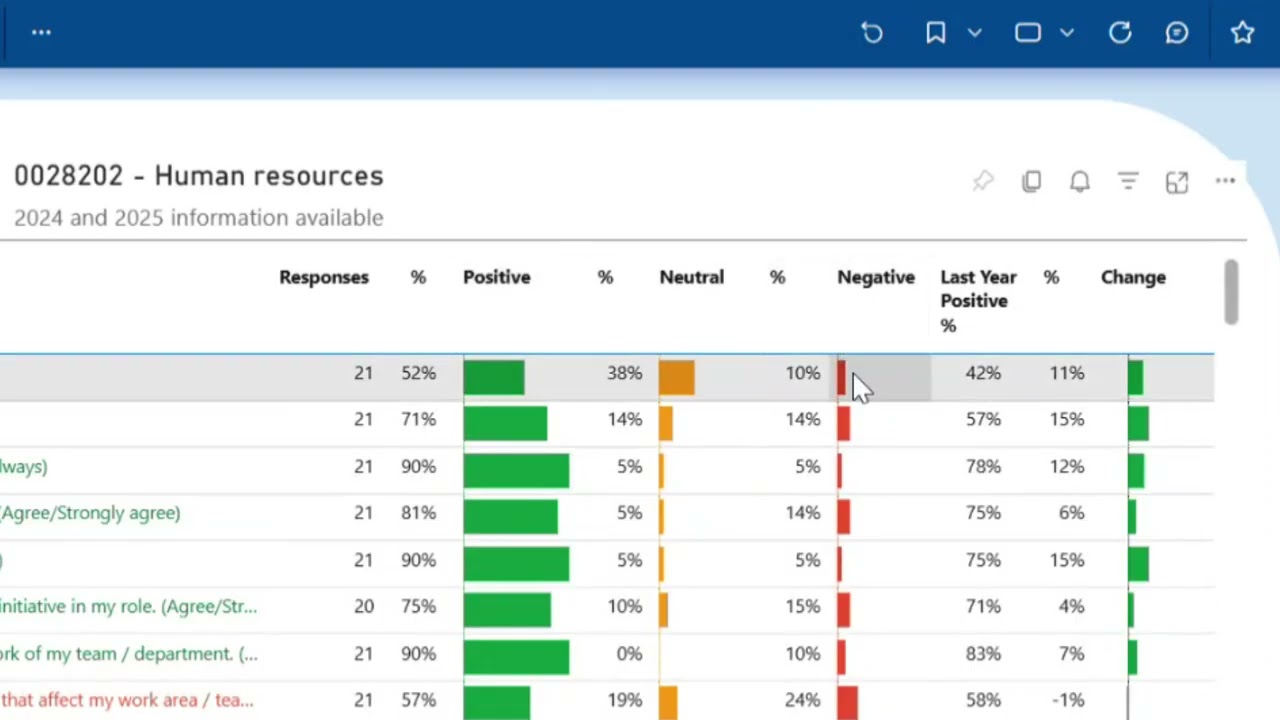
Task: Click the 'initiative in my role' row label
Action: 128,606
